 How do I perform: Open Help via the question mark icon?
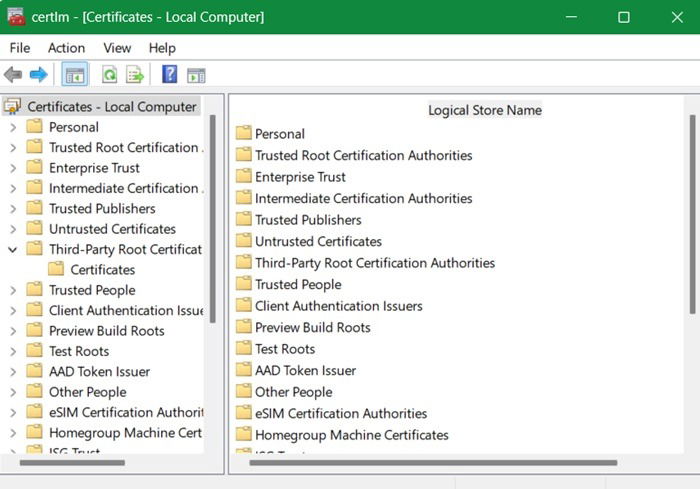[x=169, y=75]
